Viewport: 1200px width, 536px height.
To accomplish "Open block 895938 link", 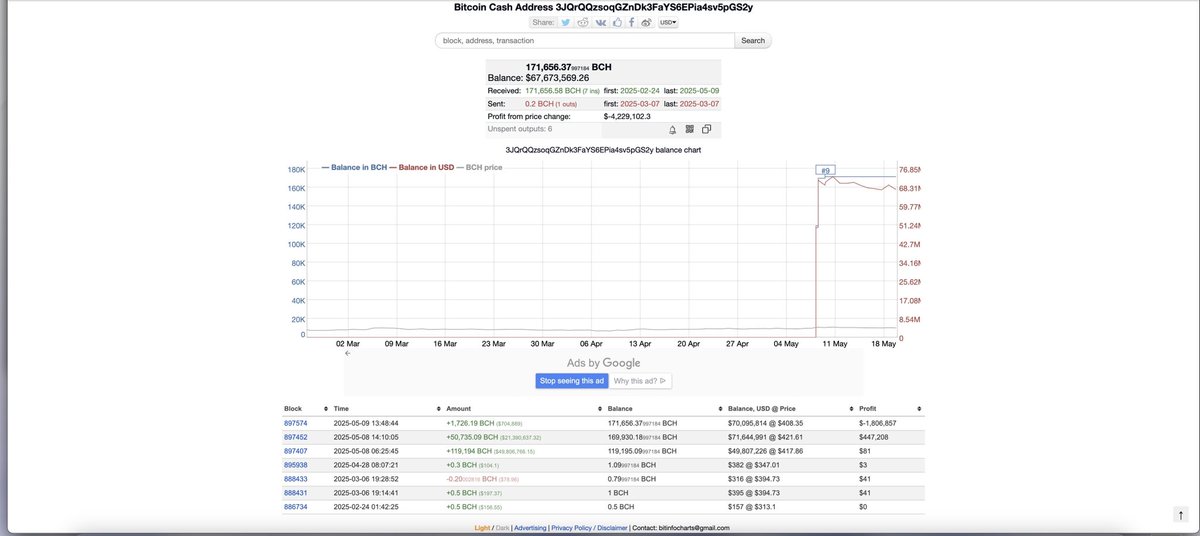I will coord(296,465).
